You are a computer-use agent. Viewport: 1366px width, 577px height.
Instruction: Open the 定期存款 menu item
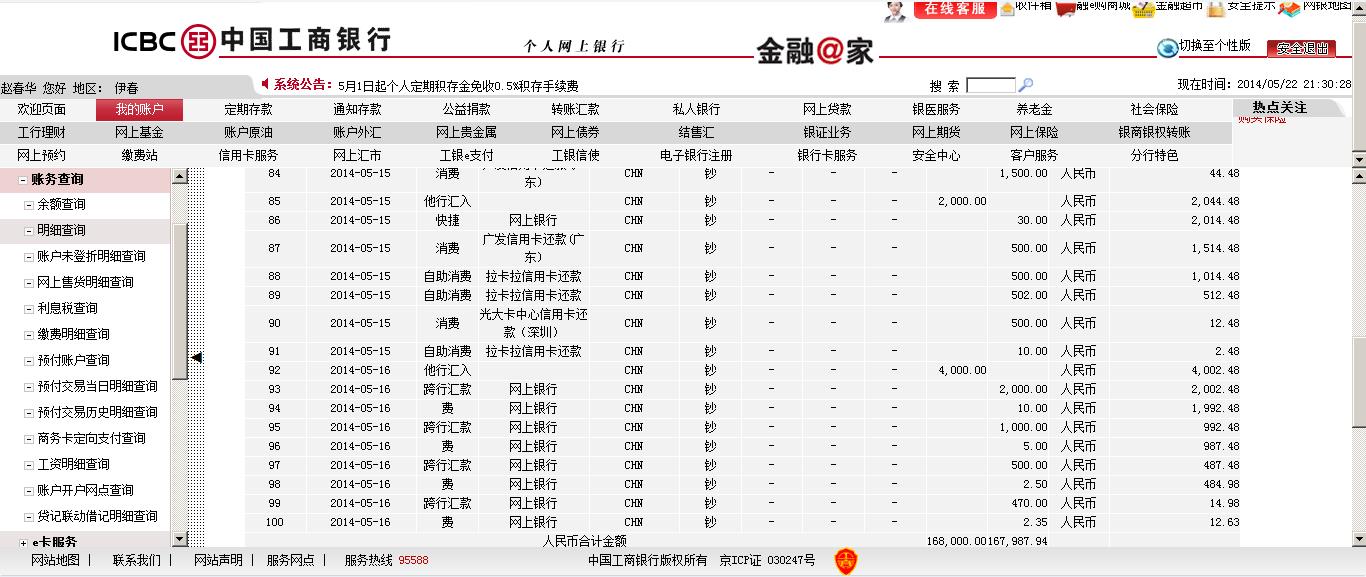[x=248, y=110]
